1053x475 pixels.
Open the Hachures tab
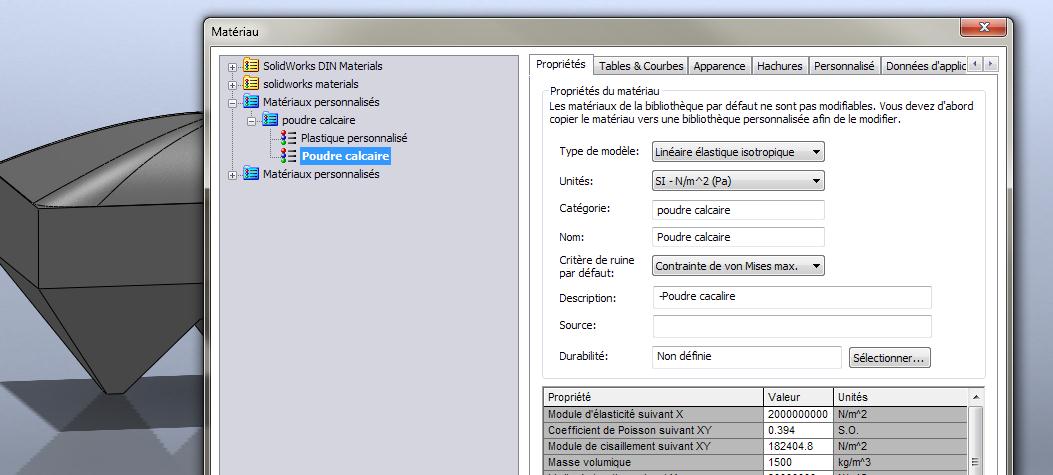coord(780,66)
